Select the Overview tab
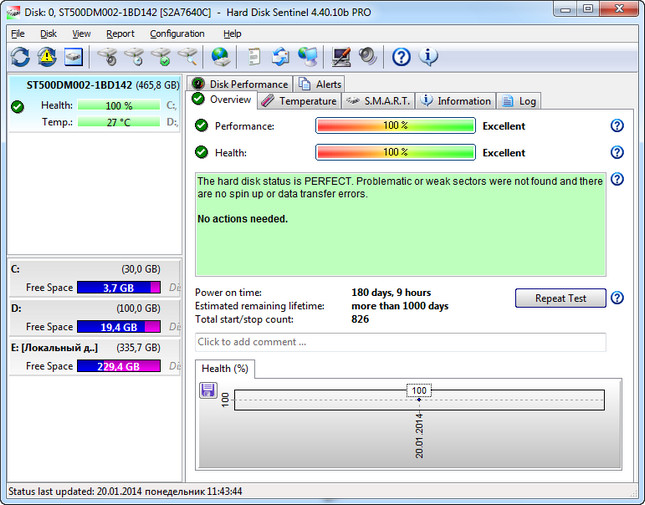645x505 pixels. pos(222,100)
